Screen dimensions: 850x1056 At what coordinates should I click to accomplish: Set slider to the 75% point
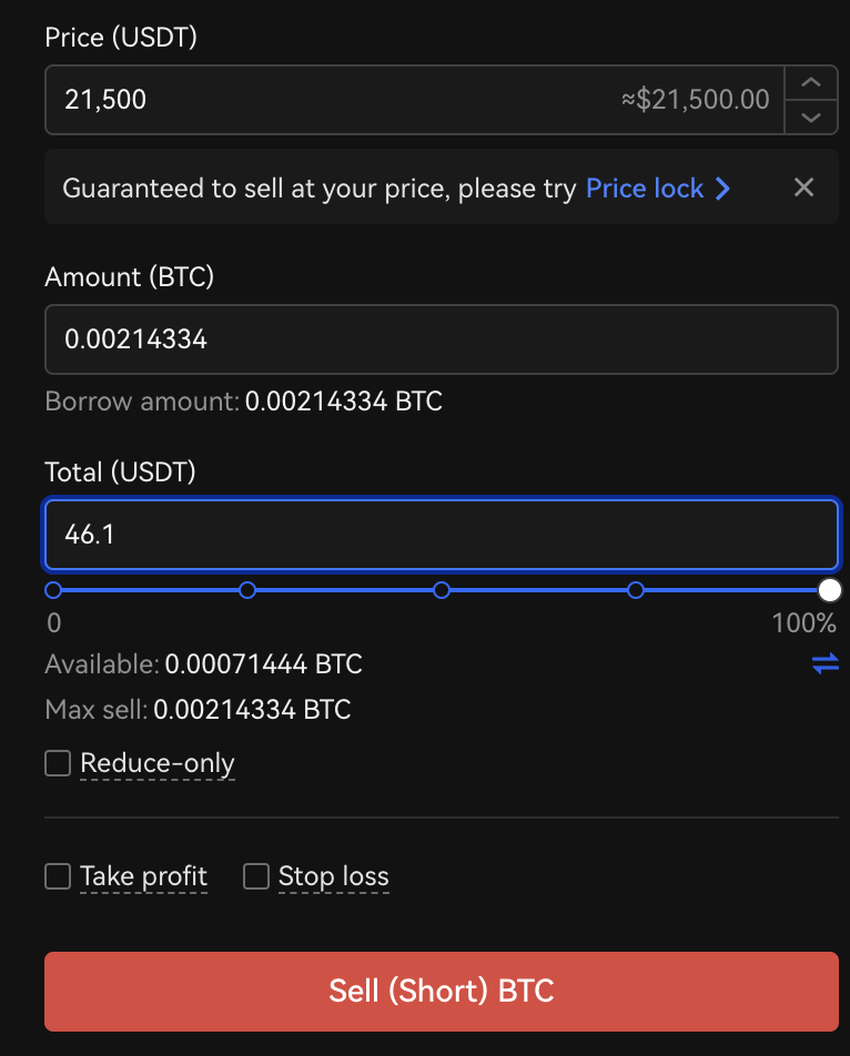(x=636, y=590)
